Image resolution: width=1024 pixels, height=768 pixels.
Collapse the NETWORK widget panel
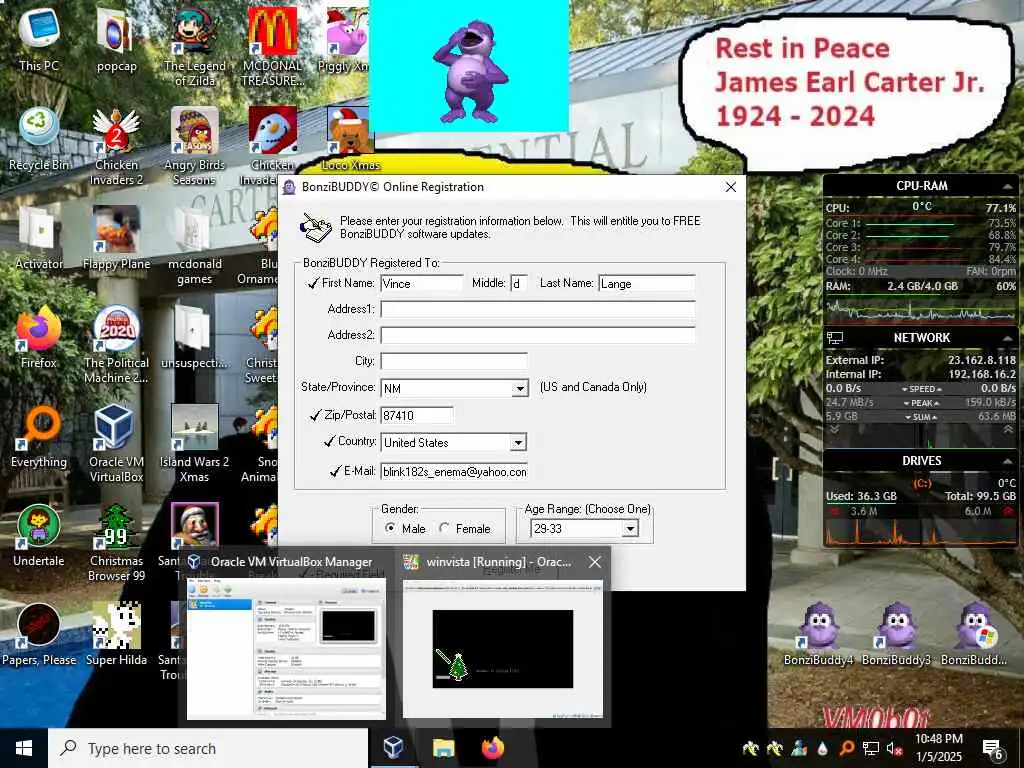tap(1006, 338)
